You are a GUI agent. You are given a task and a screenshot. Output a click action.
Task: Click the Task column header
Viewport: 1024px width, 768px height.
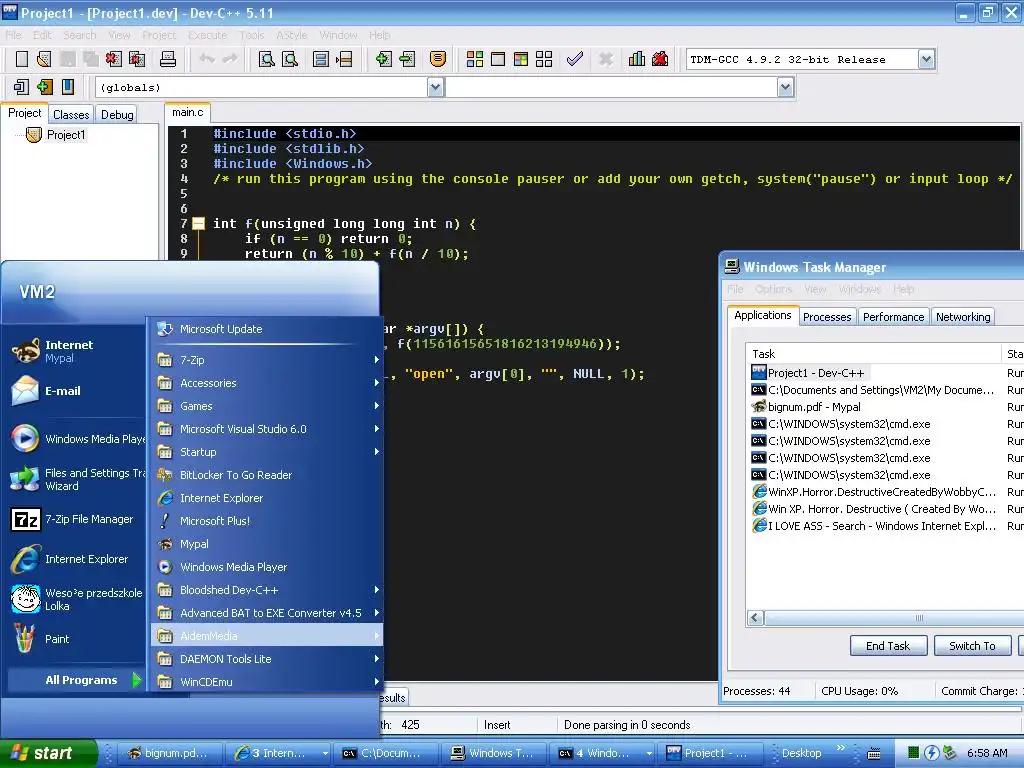874,354
